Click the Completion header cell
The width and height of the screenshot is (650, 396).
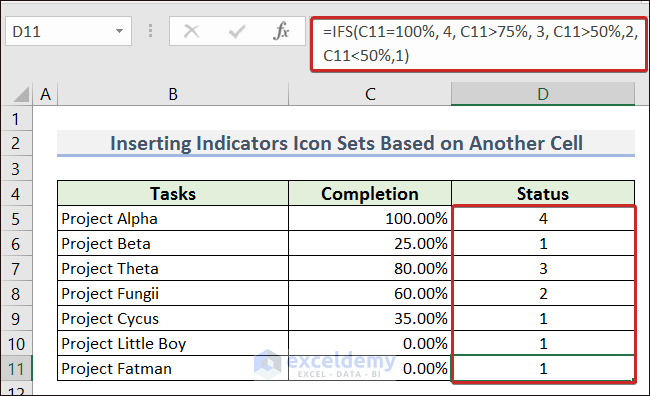[x=370, y=194]
